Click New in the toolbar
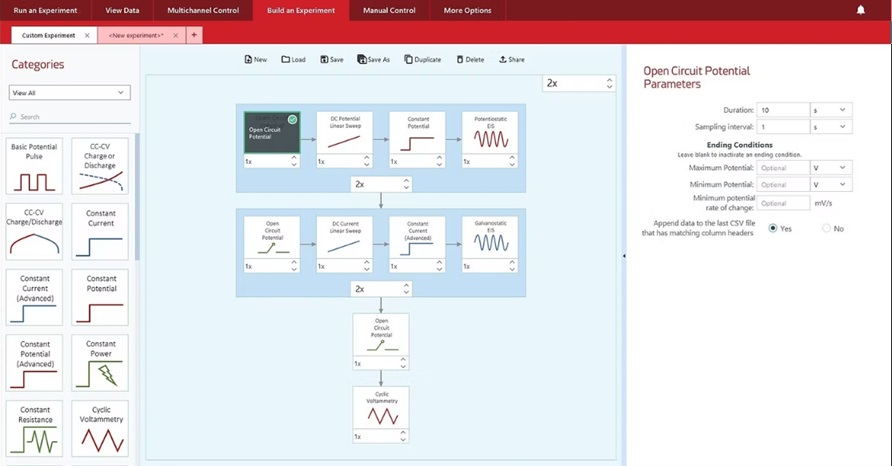 pos(255,59)
